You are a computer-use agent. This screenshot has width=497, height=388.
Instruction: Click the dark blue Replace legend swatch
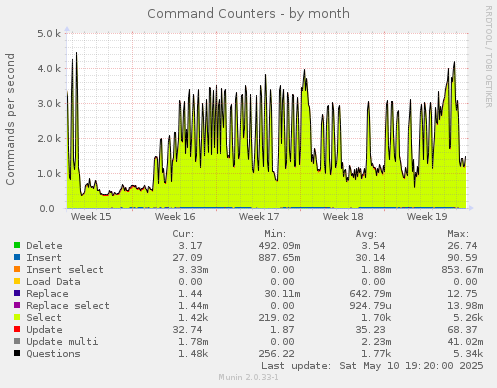(x=17, y=293)
